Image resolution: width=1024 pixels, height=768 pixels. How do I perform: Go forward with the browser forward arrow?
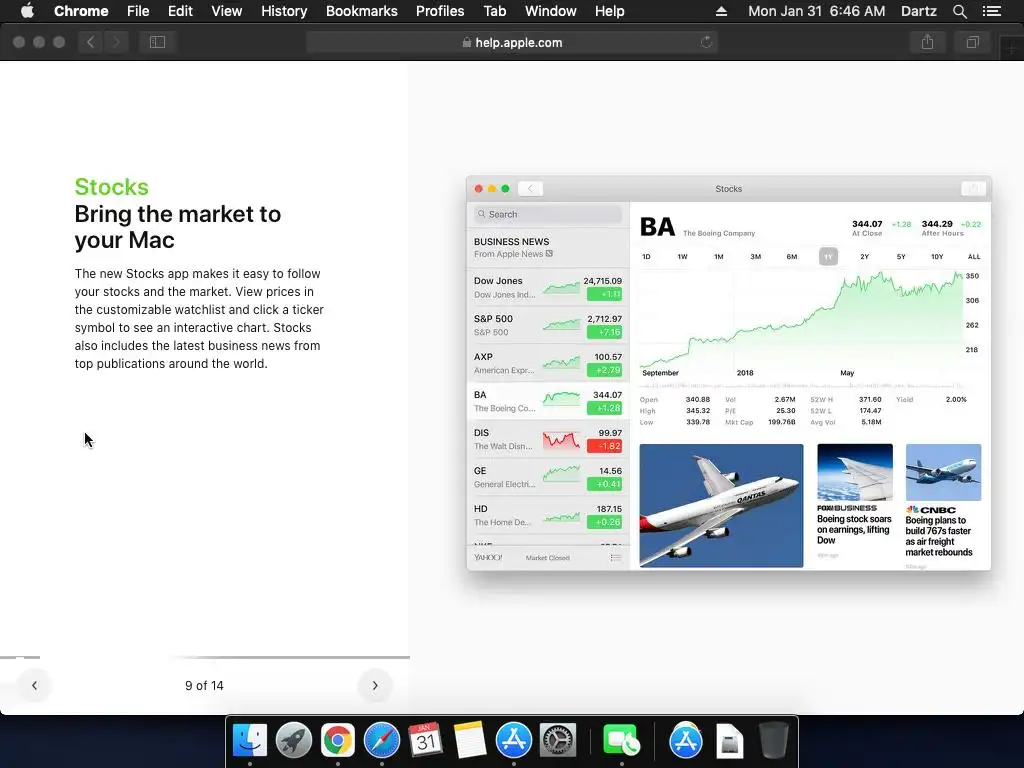[x=116, y=42]
